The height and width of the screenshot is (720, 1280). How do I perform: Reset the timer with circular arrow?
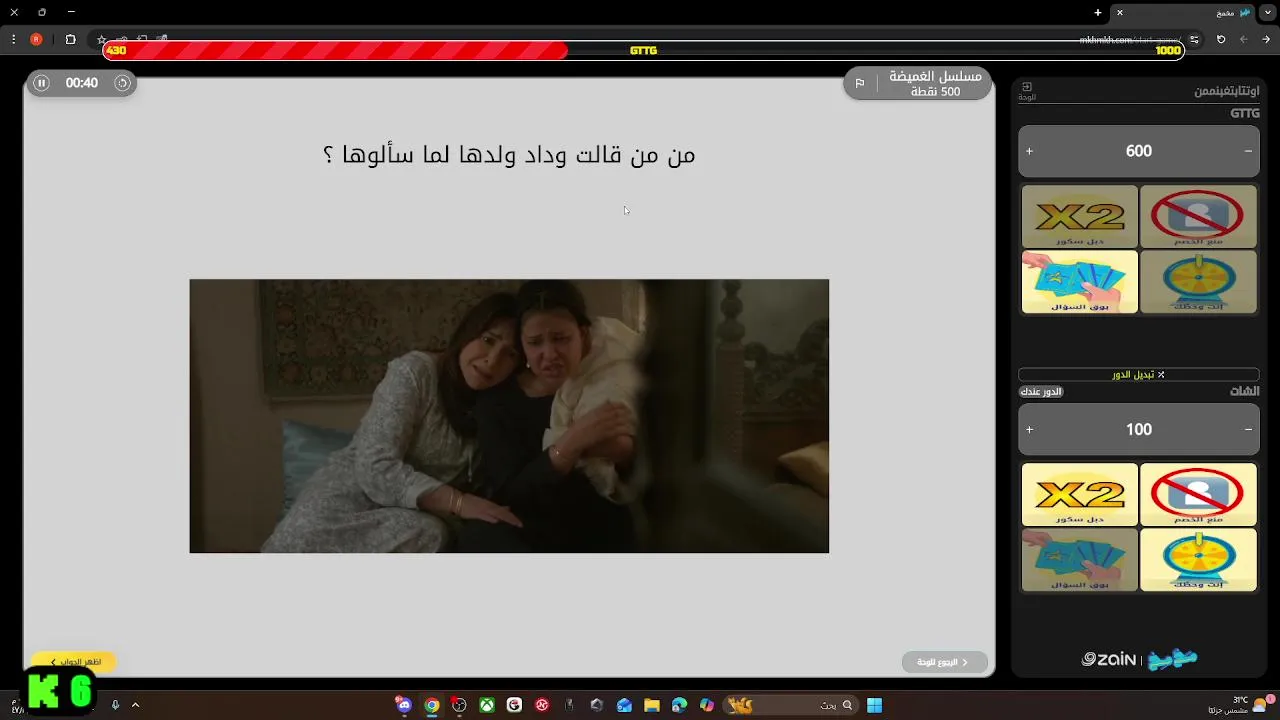(122, 83)
